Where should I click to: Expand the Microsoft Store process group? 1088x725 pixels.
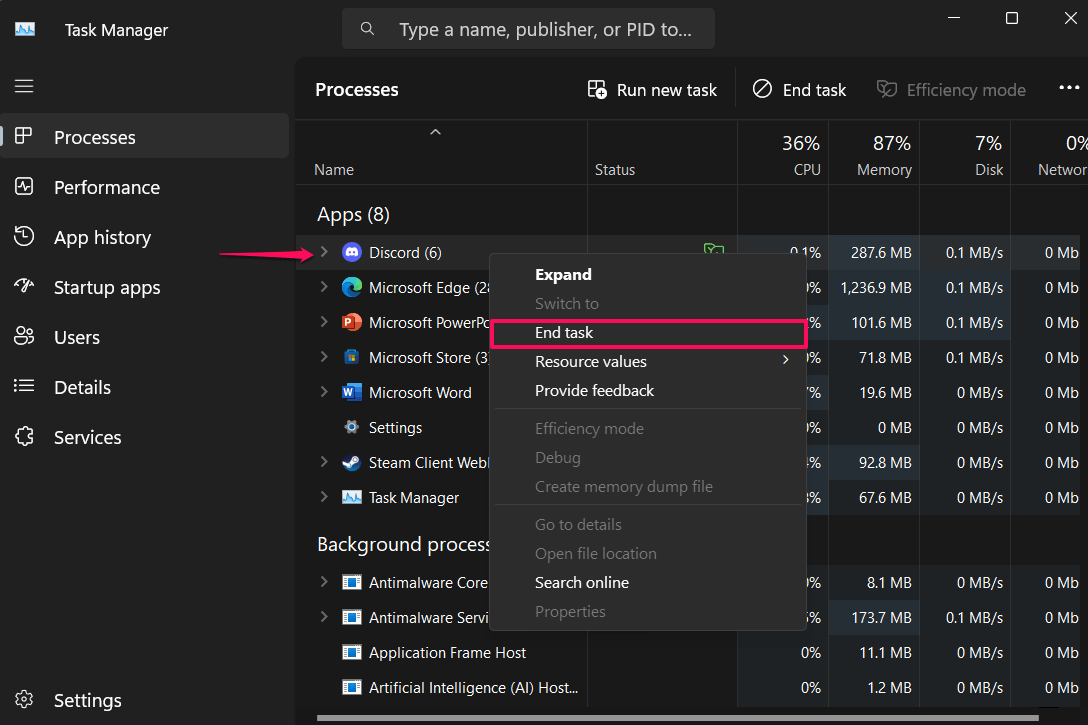[324, 357]
